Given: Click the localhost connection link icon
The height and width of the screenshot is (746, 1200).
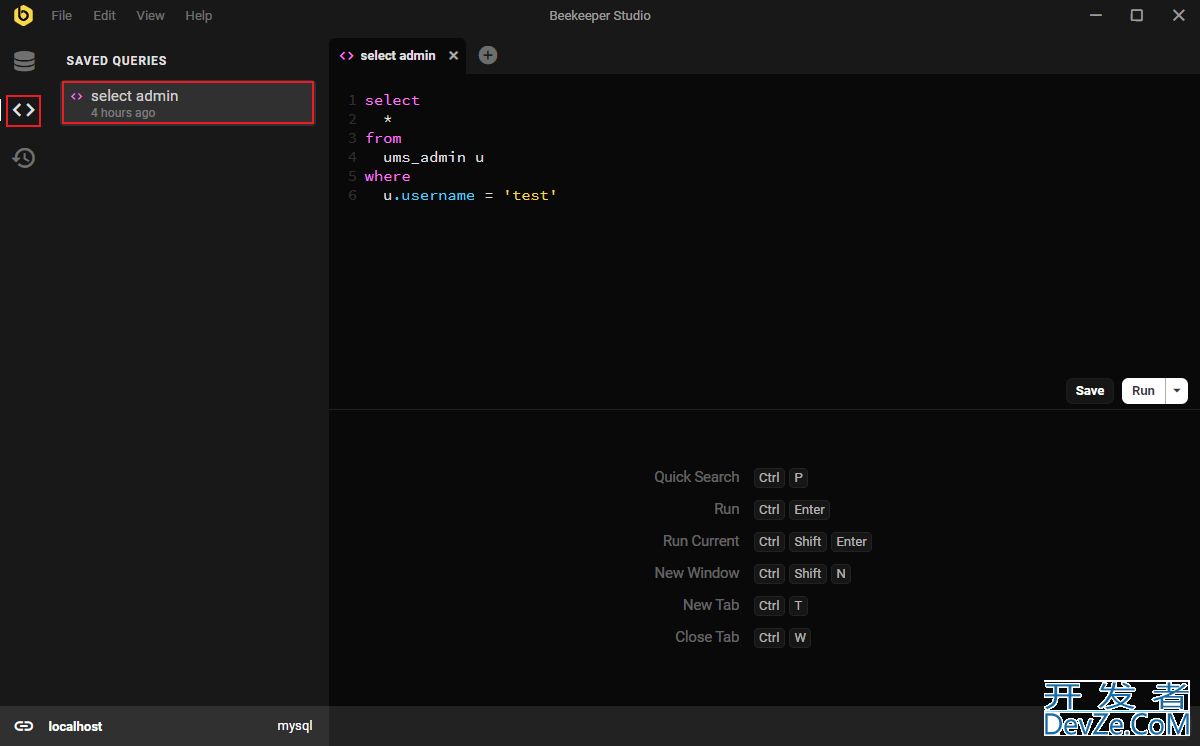Looking at the screenshot, I should point(24,726).
